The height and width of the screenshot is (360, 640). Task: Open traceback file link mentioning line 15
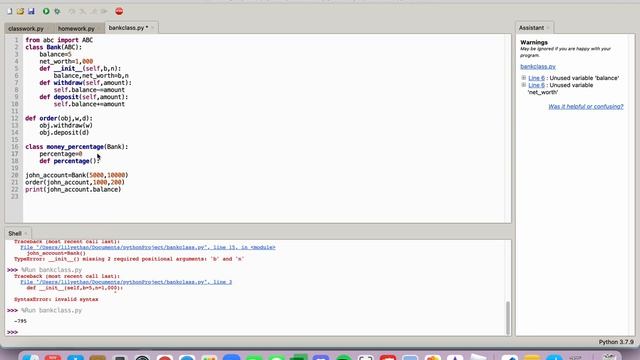pyautogui.click(x=148, y=247)
